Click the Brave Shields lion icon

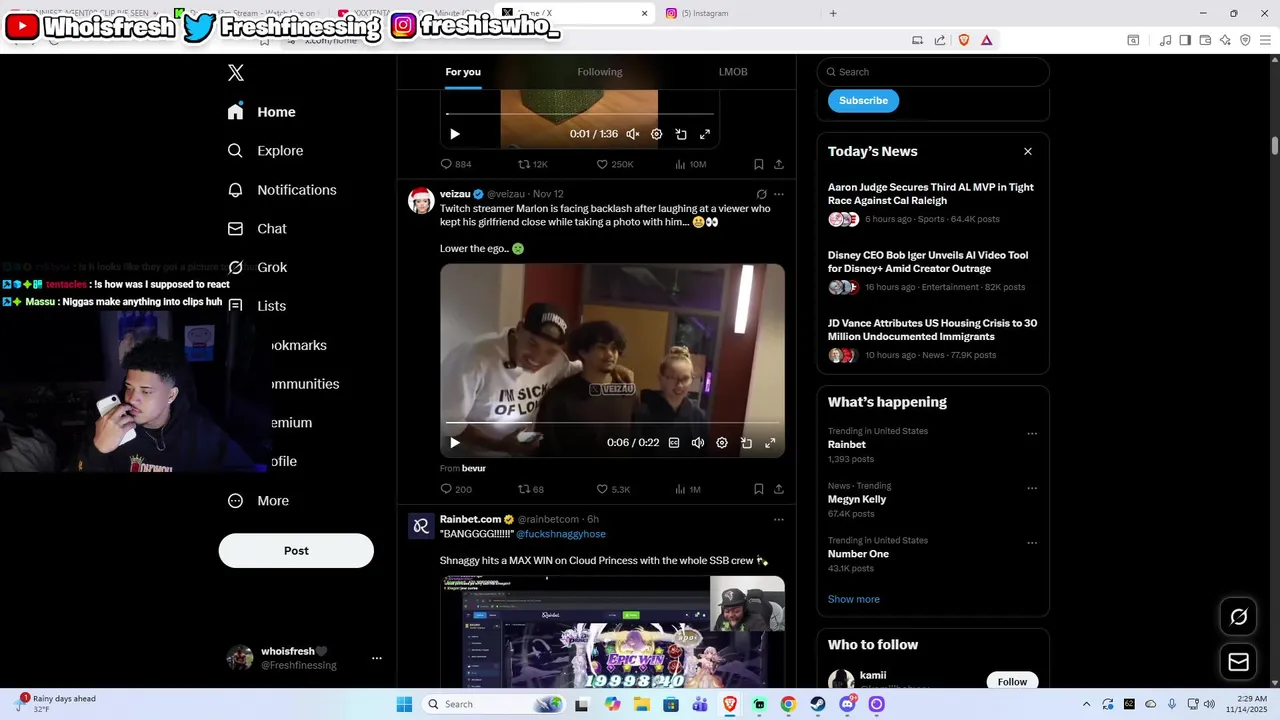click(x=964, y=40)
